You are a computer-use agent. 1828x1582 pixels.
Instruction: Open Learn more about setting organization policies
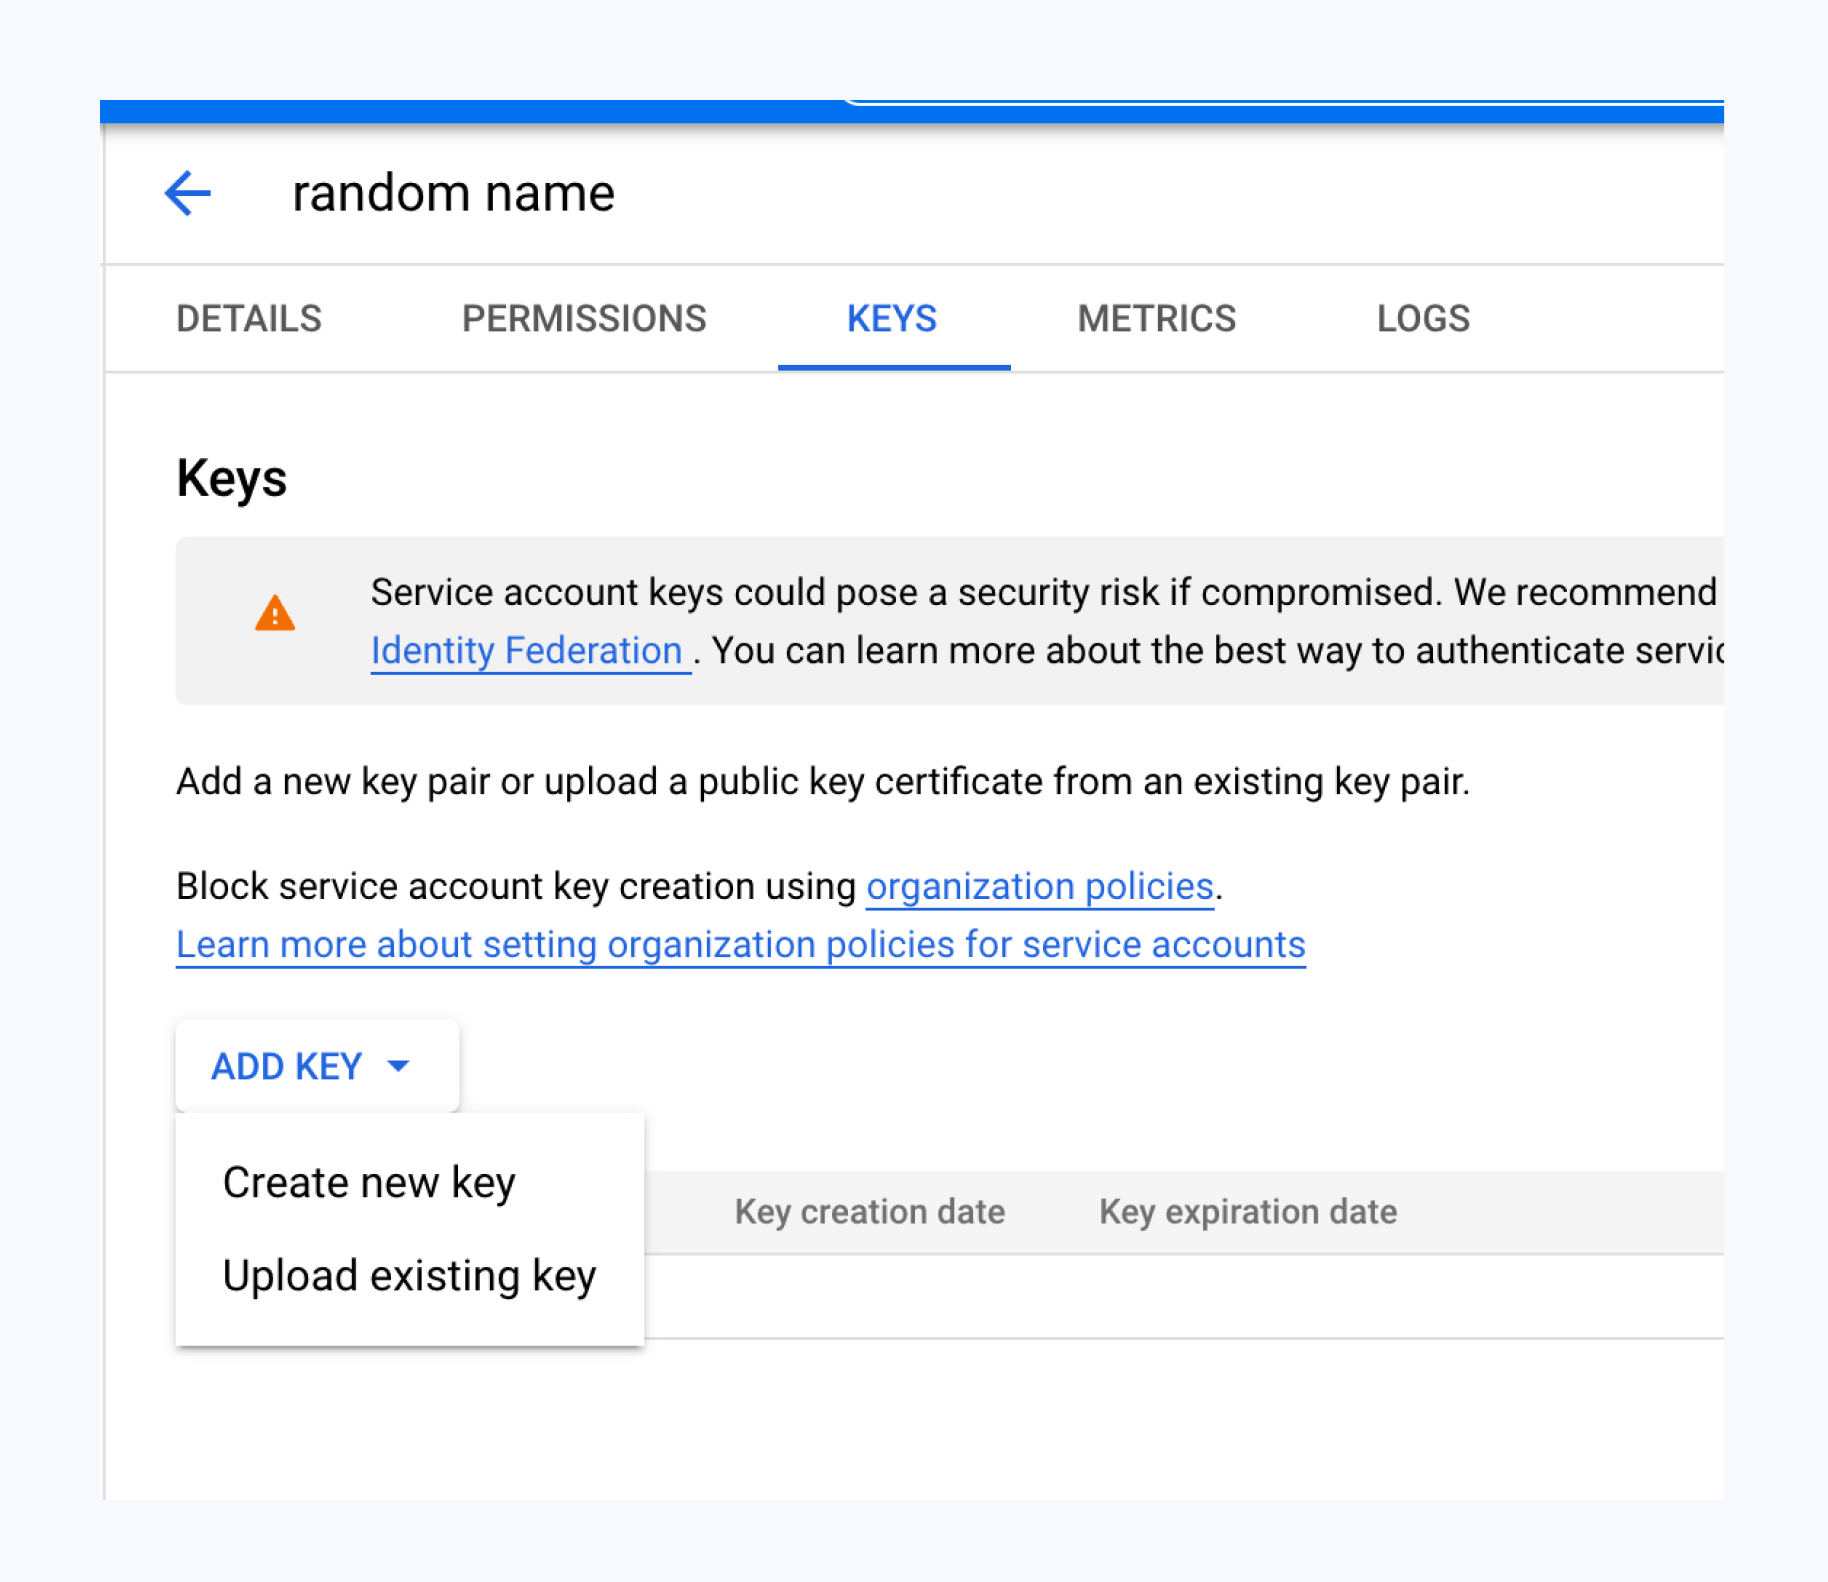click(741, 945)
